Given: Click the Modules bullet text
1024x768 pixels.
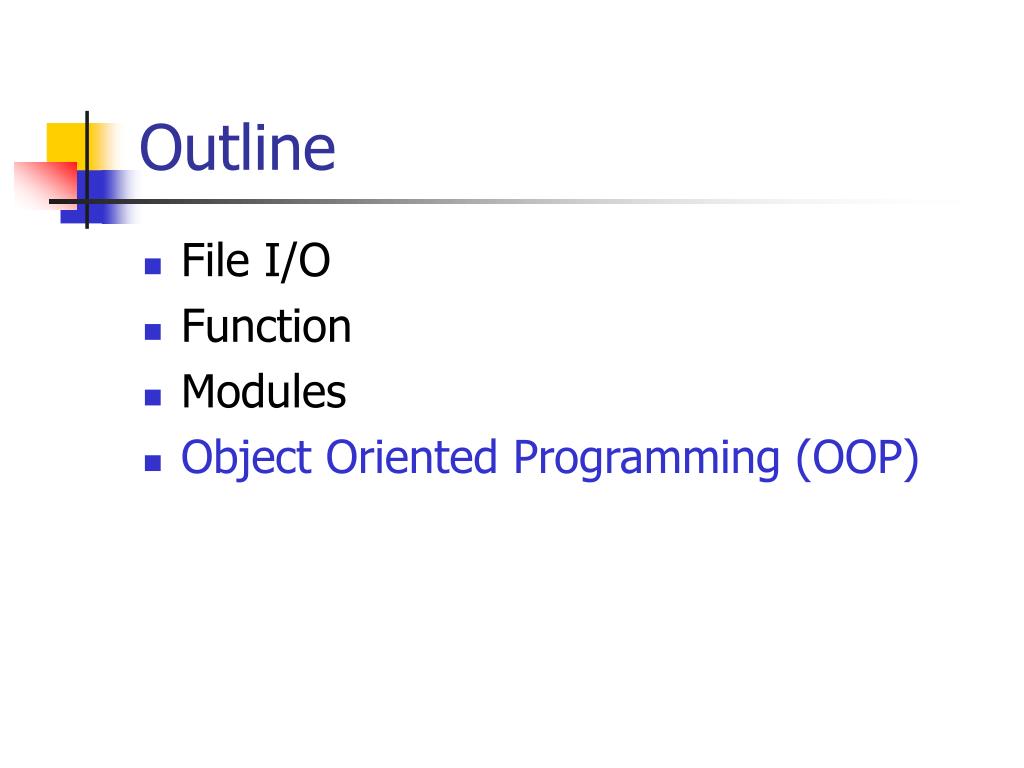Looking at the screenshot, I should pos(264,391).
